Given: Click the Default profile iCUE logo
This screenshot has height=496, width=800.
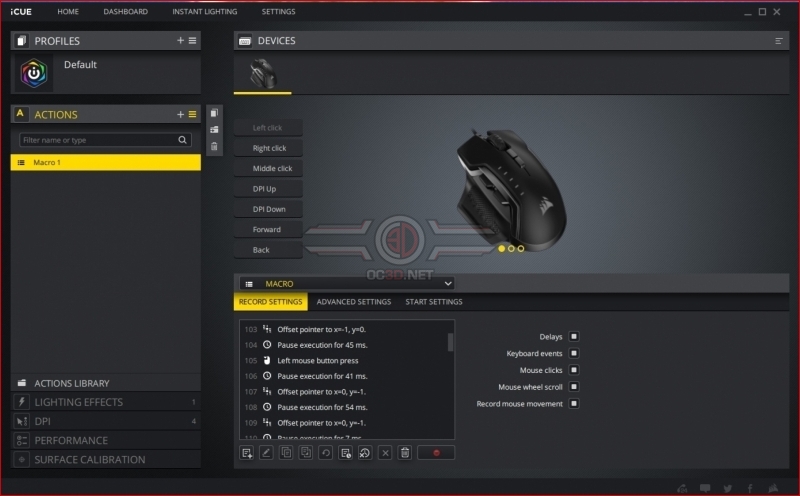Looking at the screenshot, I should coord(34,73).
